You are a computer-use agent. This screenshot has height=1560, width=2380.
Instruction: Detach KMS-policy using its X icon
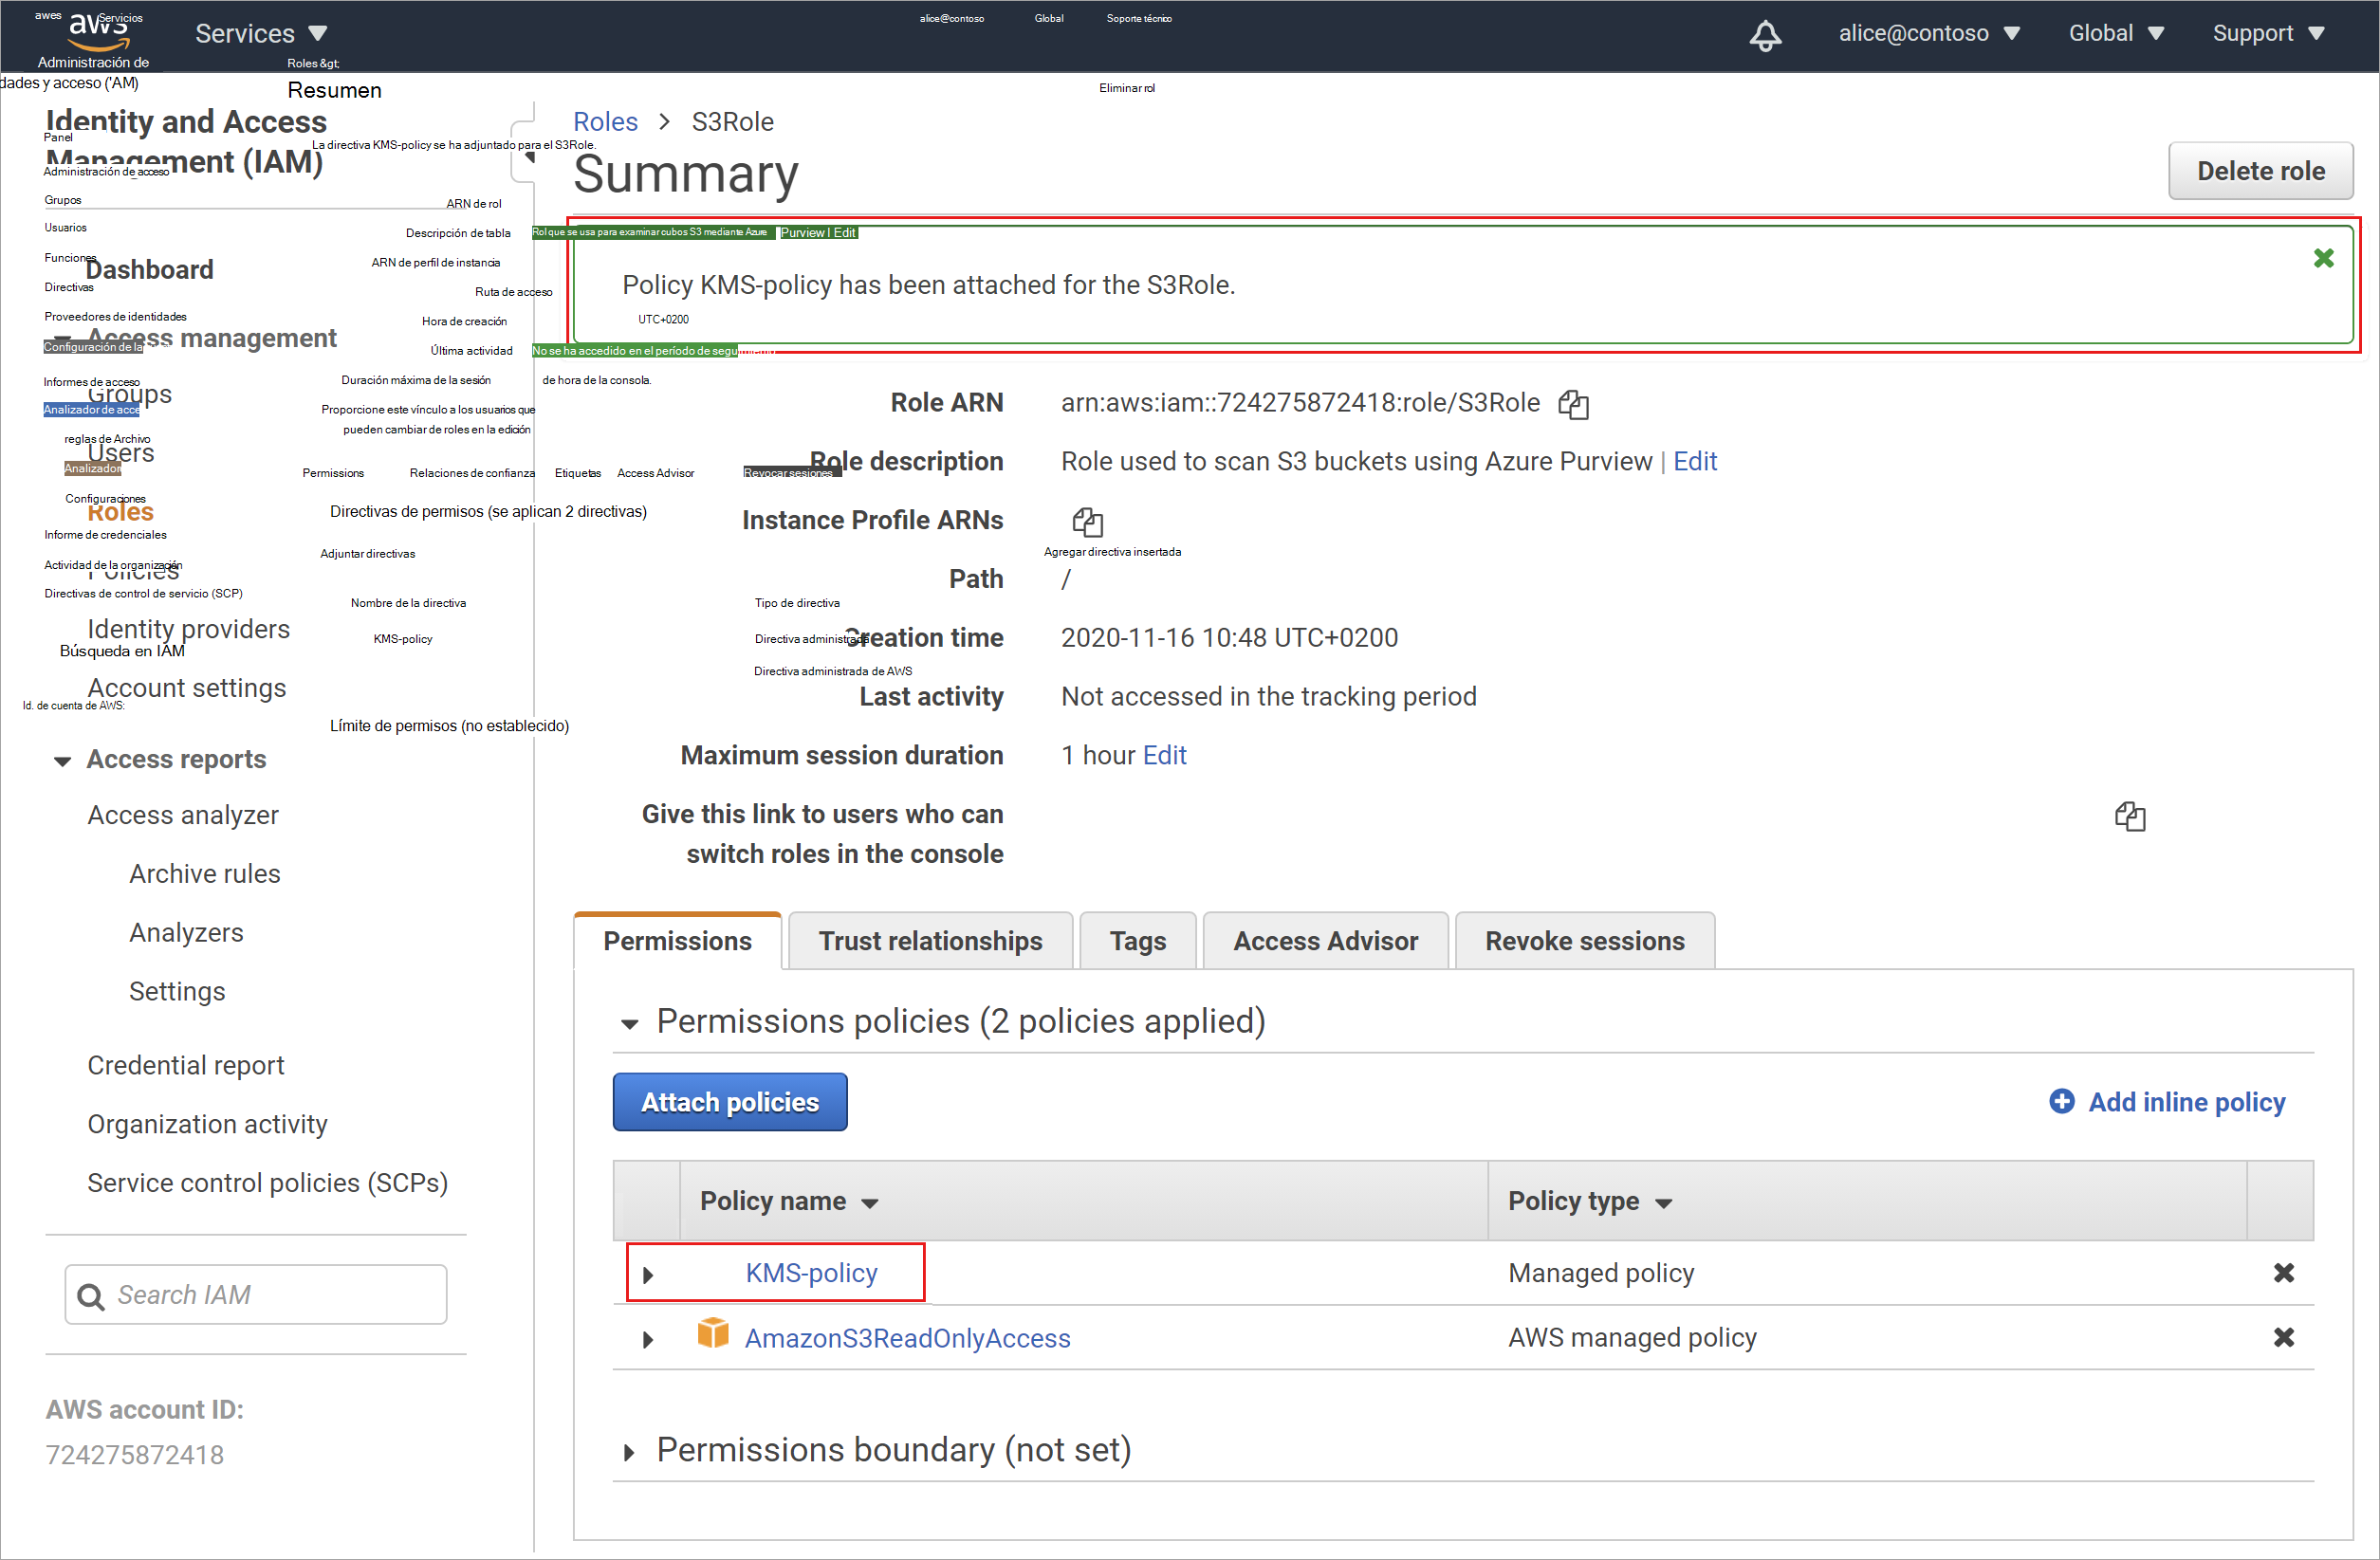point(2284,1273)
